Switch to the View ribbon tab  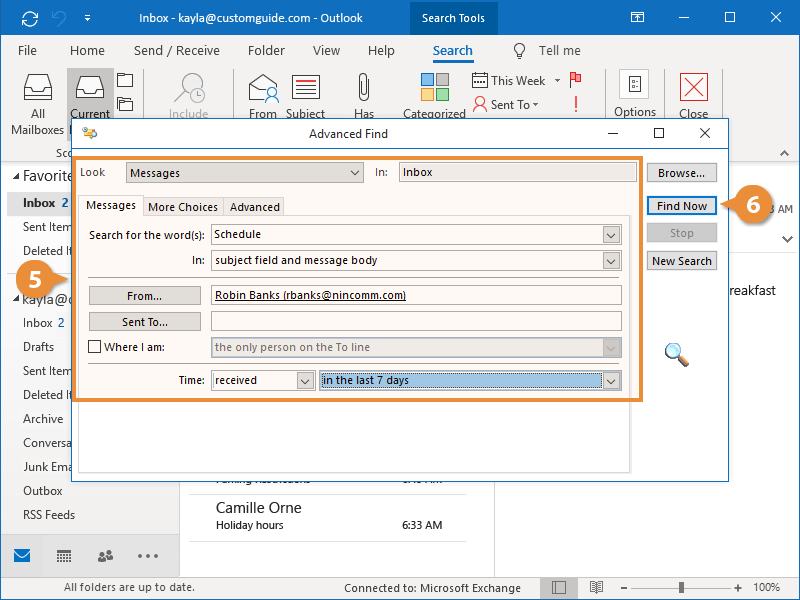tap(326, 51)
